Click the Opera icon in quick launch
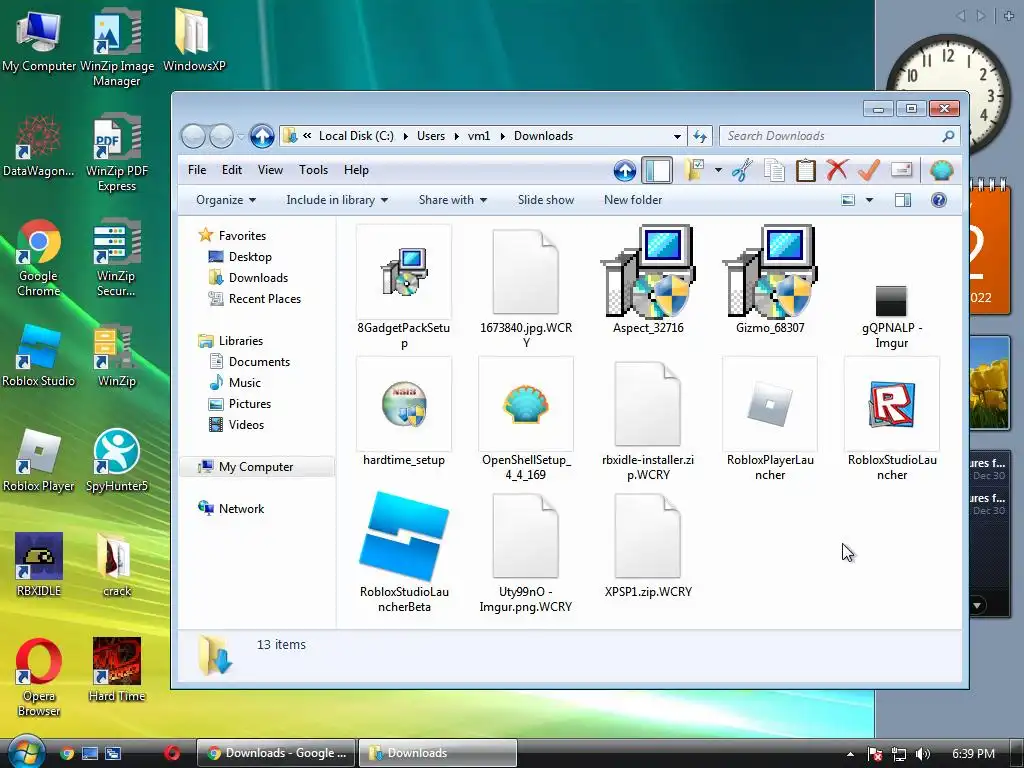The height and width of the screenshot is (768, 1024). click(172, 753)
